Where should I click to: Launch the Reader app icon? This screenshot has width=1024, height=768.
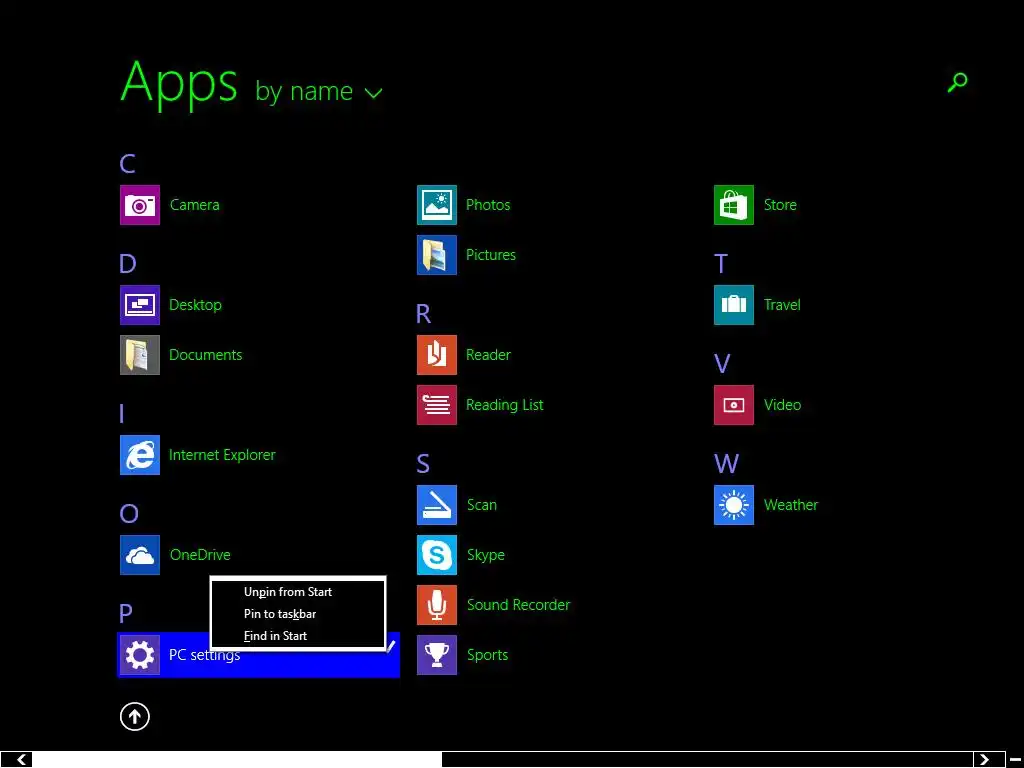(437, 355)
